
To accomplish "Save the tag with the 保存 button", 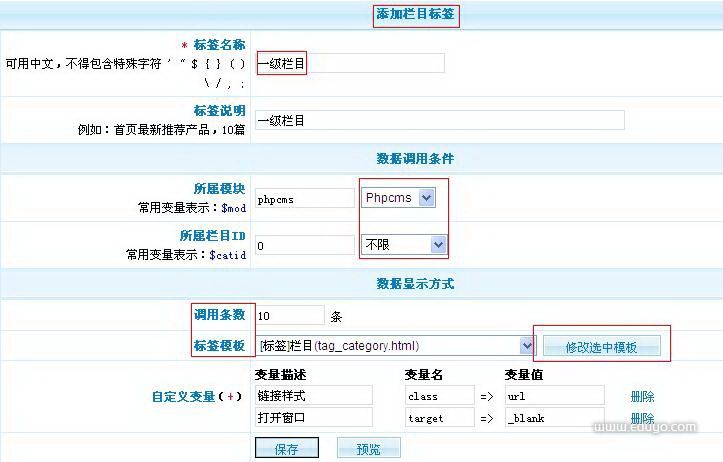I will (x=286, y=449).
